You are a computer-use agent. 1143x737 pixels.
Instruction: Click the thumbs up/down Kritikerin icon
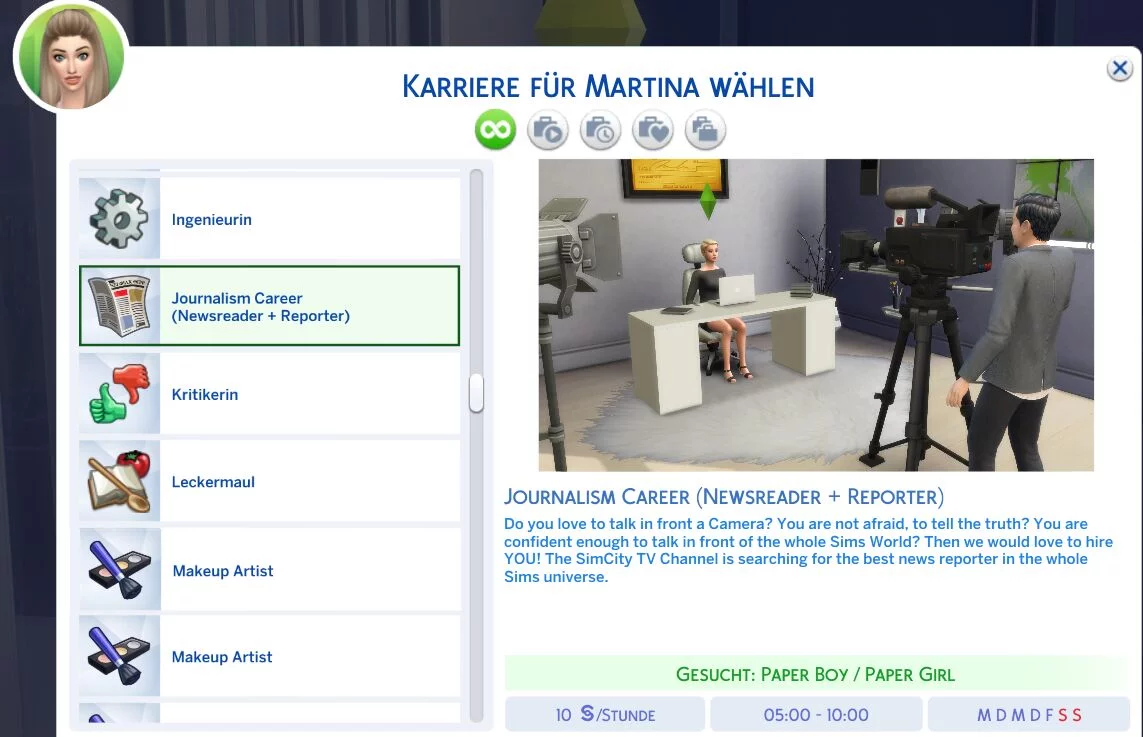120,394
